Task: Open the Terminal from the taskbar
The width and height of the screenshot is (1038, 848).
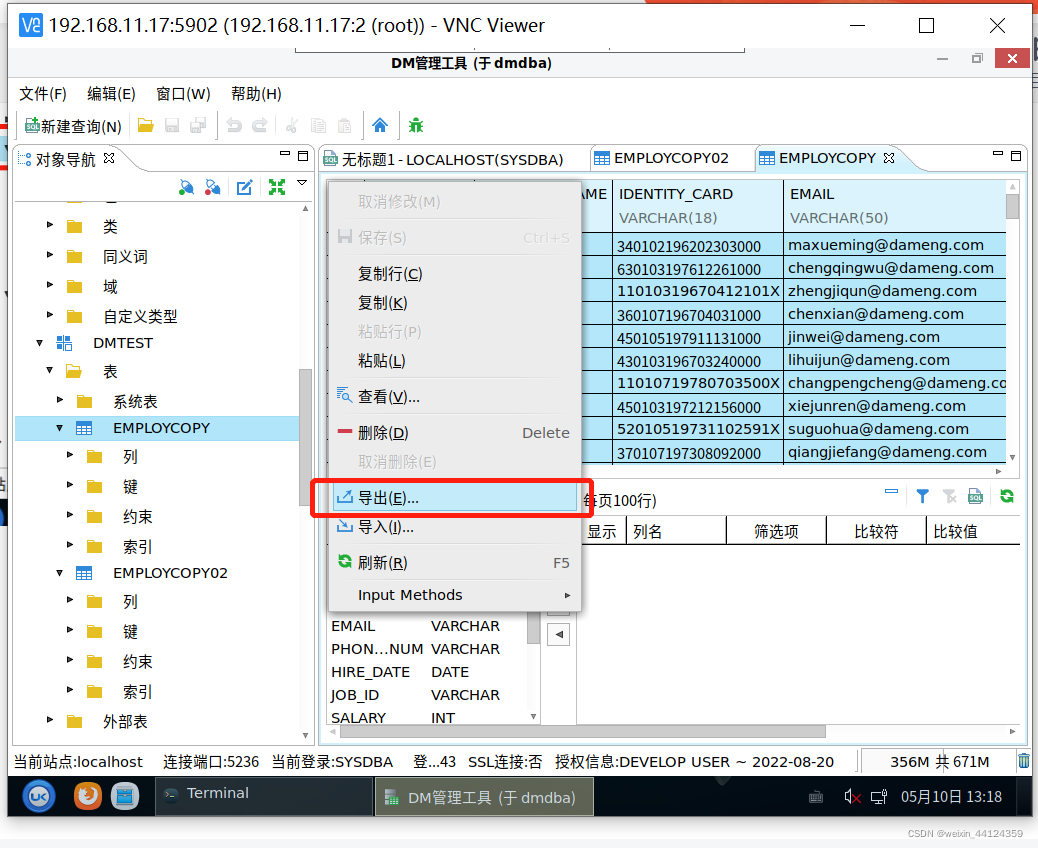Action: [x=220, y=793]
